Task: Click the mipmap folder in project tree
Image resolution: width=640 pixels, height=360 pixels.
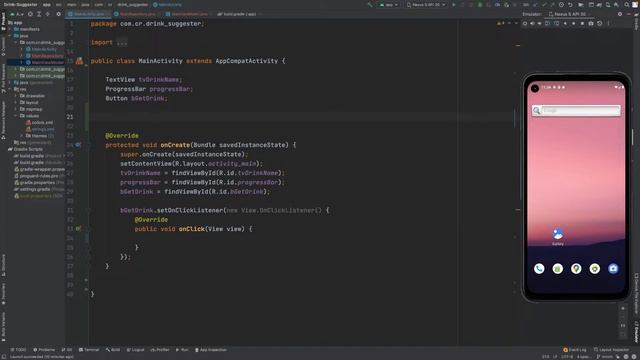Action: (x=31, y=109)
